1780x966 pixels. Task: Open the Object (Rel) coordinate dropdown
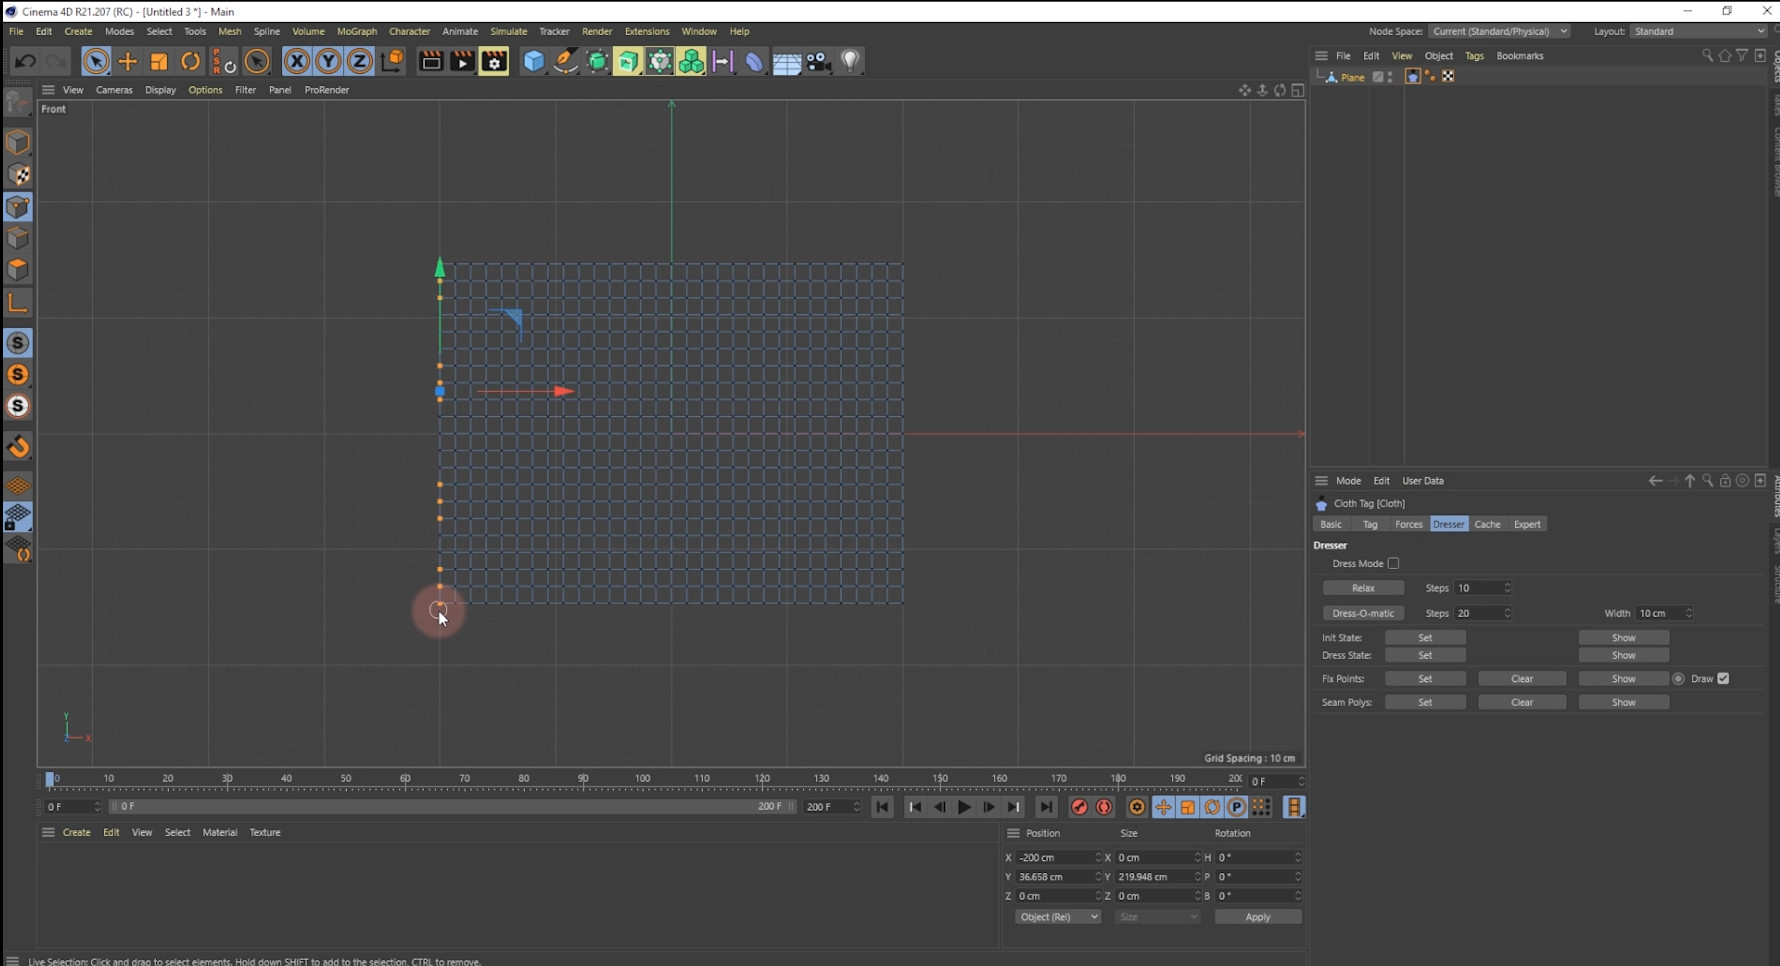[x=1057, y=916]
